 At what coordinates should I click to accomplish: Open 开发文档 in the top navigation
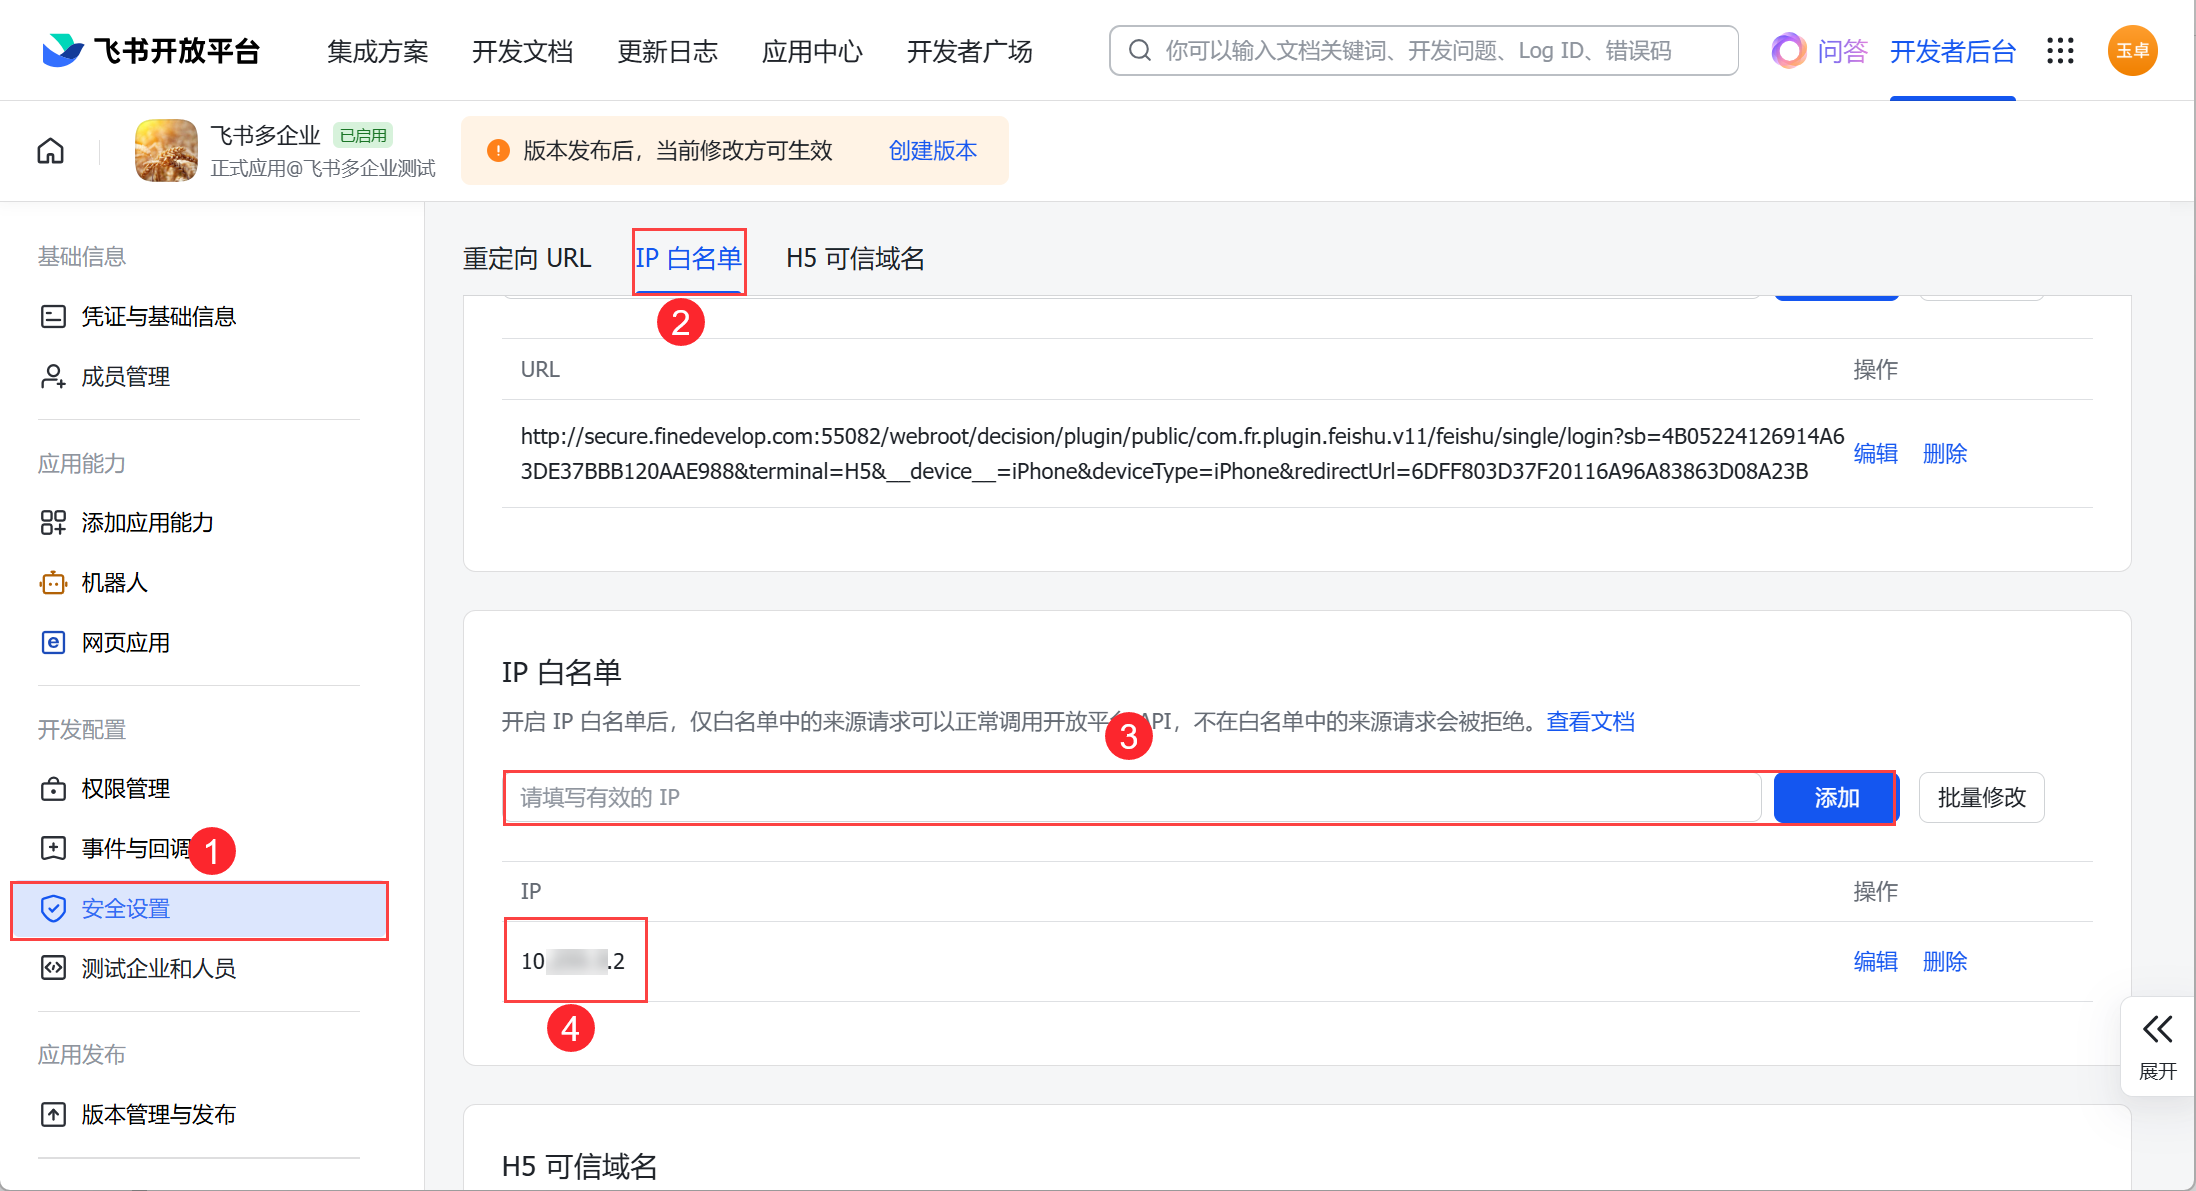click(522, 51)
